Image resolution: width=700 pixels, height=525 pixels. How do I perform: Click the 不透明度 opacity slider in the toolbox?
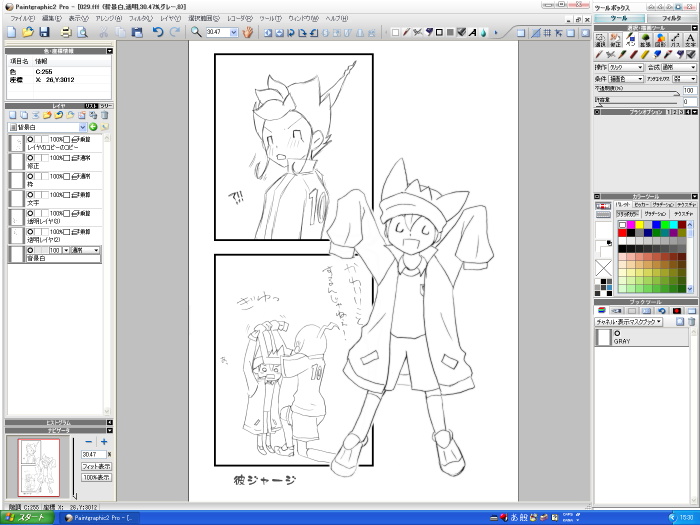(x=638, y=93)
